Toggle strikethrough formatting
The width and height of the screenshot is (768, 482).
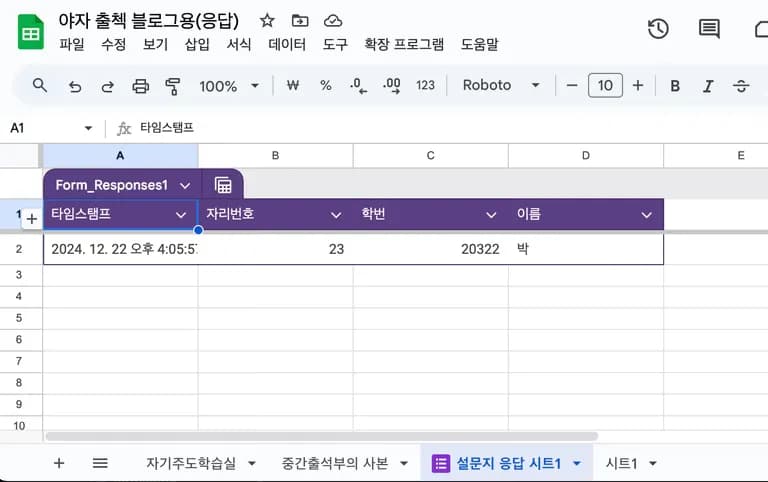point(741,86)
